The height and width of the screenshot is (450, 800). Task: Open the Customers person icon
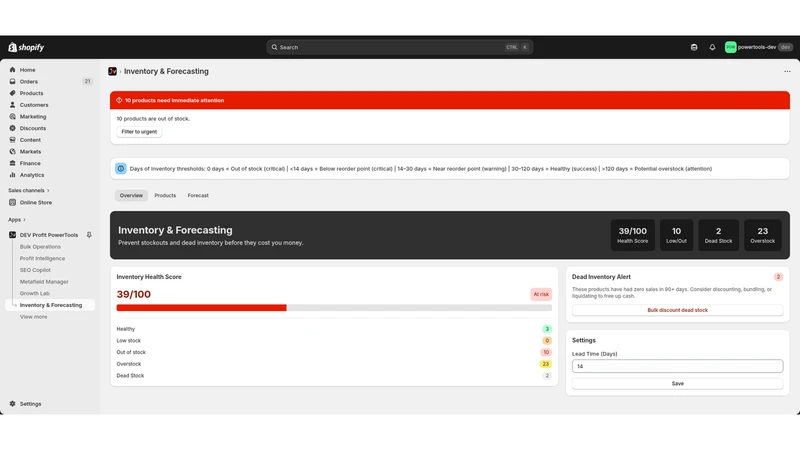tap(12, 105)
